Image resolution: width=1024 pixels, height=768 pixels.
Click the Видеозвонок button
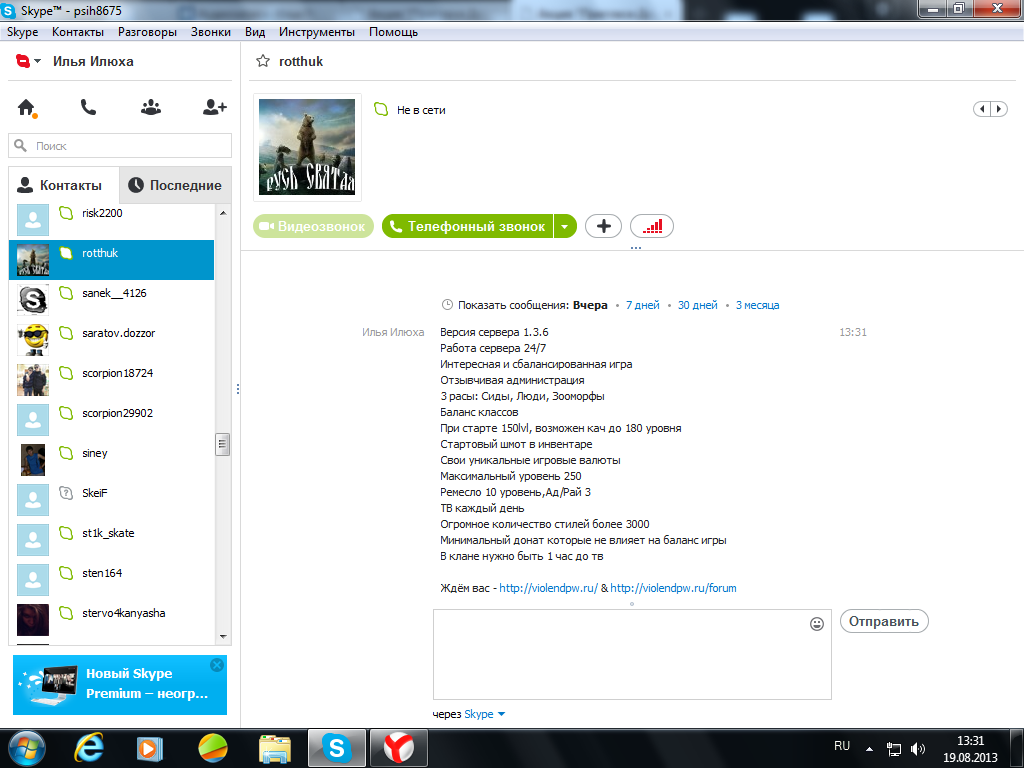coord(313,227)
